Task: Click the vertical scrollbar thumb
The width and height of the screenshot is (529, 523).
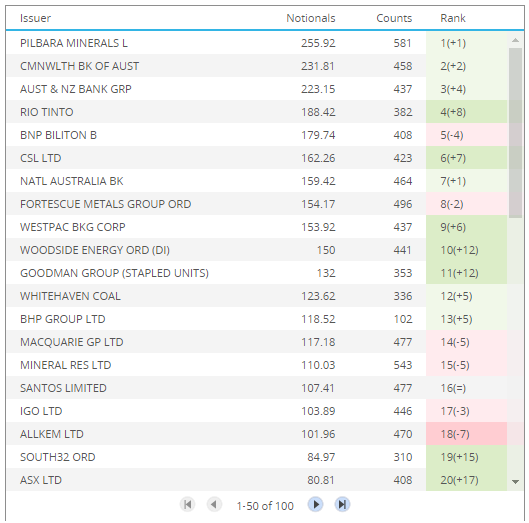Action: click(515, 133)
